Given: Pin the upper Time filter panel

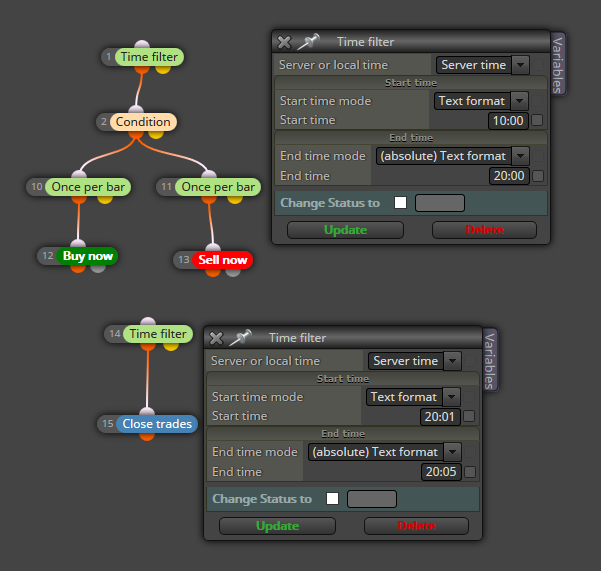Looking at the screenshot, I should click(x=309, y=41).
